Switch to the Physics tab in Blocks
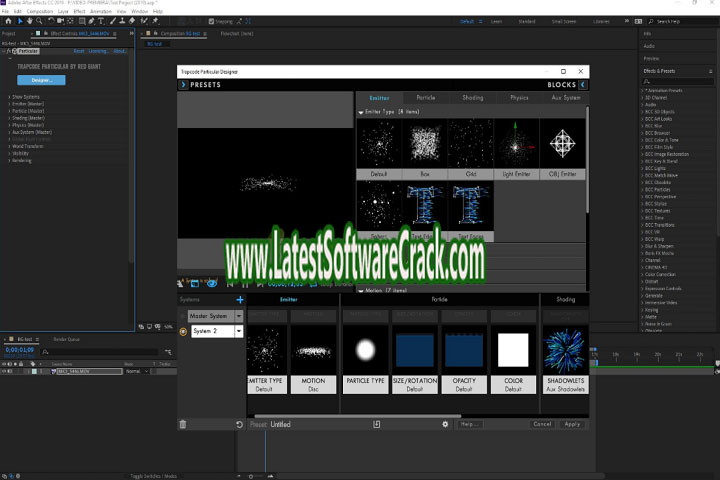The height and width of the screenshot is (480, 720). point(519,97)
